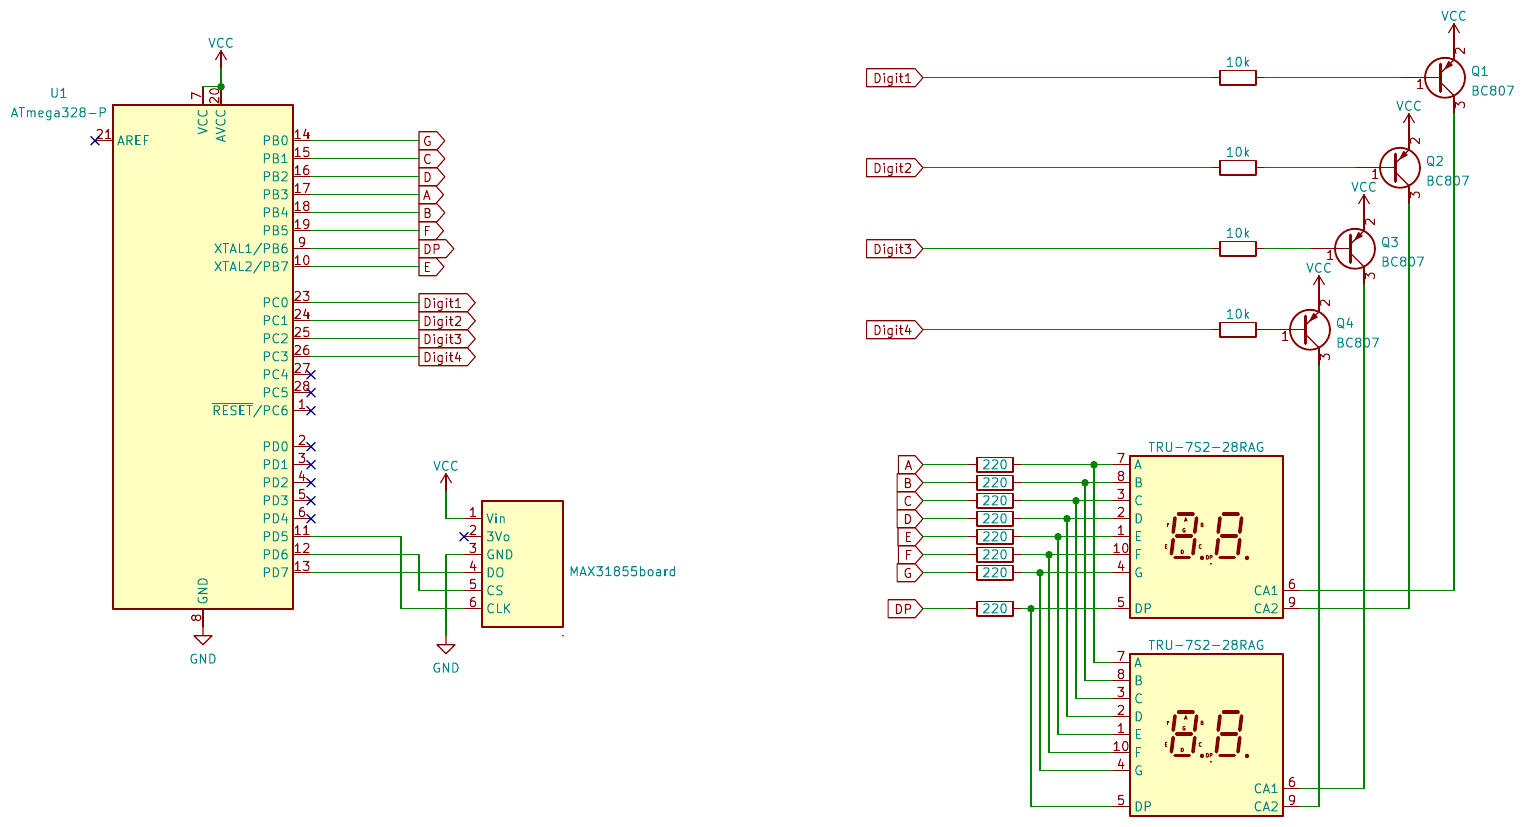Select the 220 resistor connected to label A
Image resolution: width=1524 pixels, height=827 pixels.
point(994,465)
